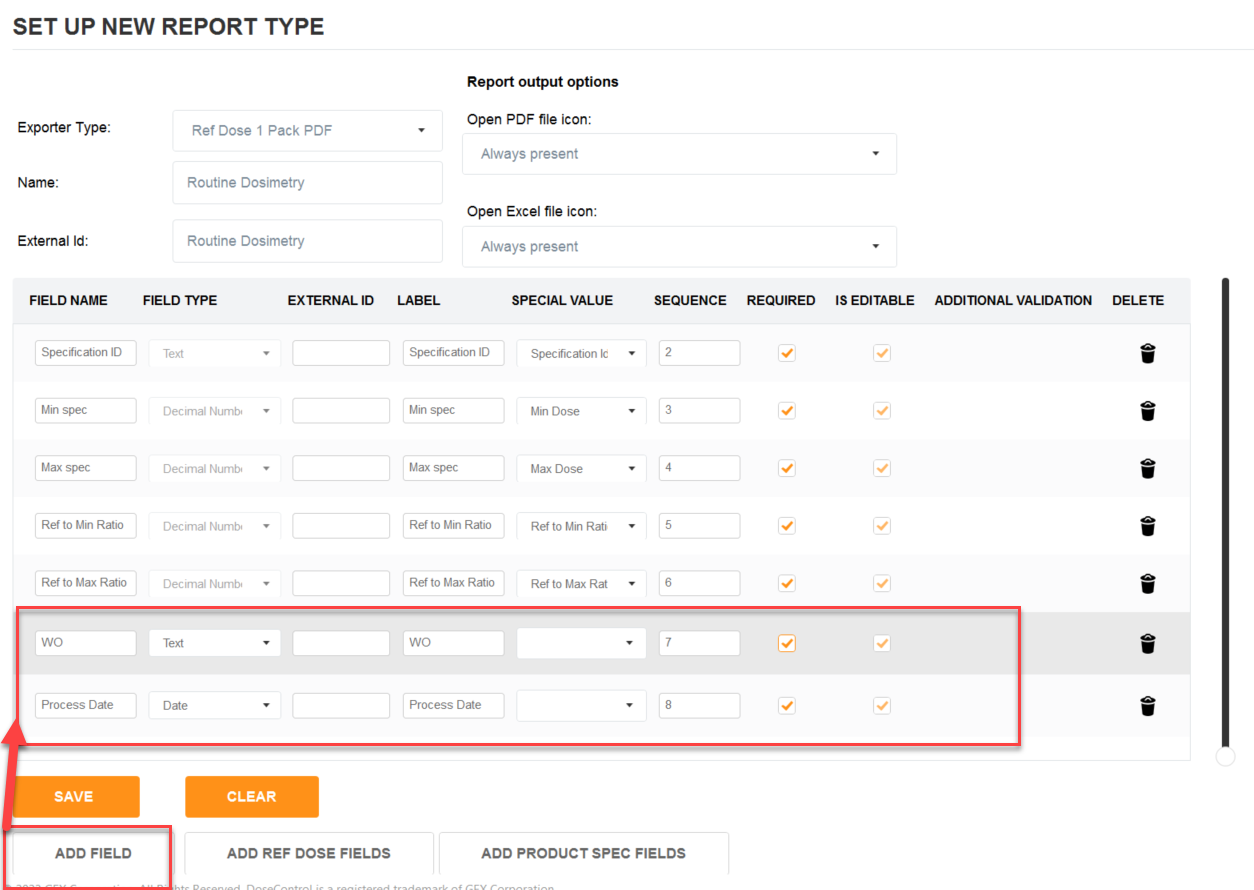Open Field Type dropdown for Process Date
Viewport: 1254px width, 890px height.
[x=214, y=705]
